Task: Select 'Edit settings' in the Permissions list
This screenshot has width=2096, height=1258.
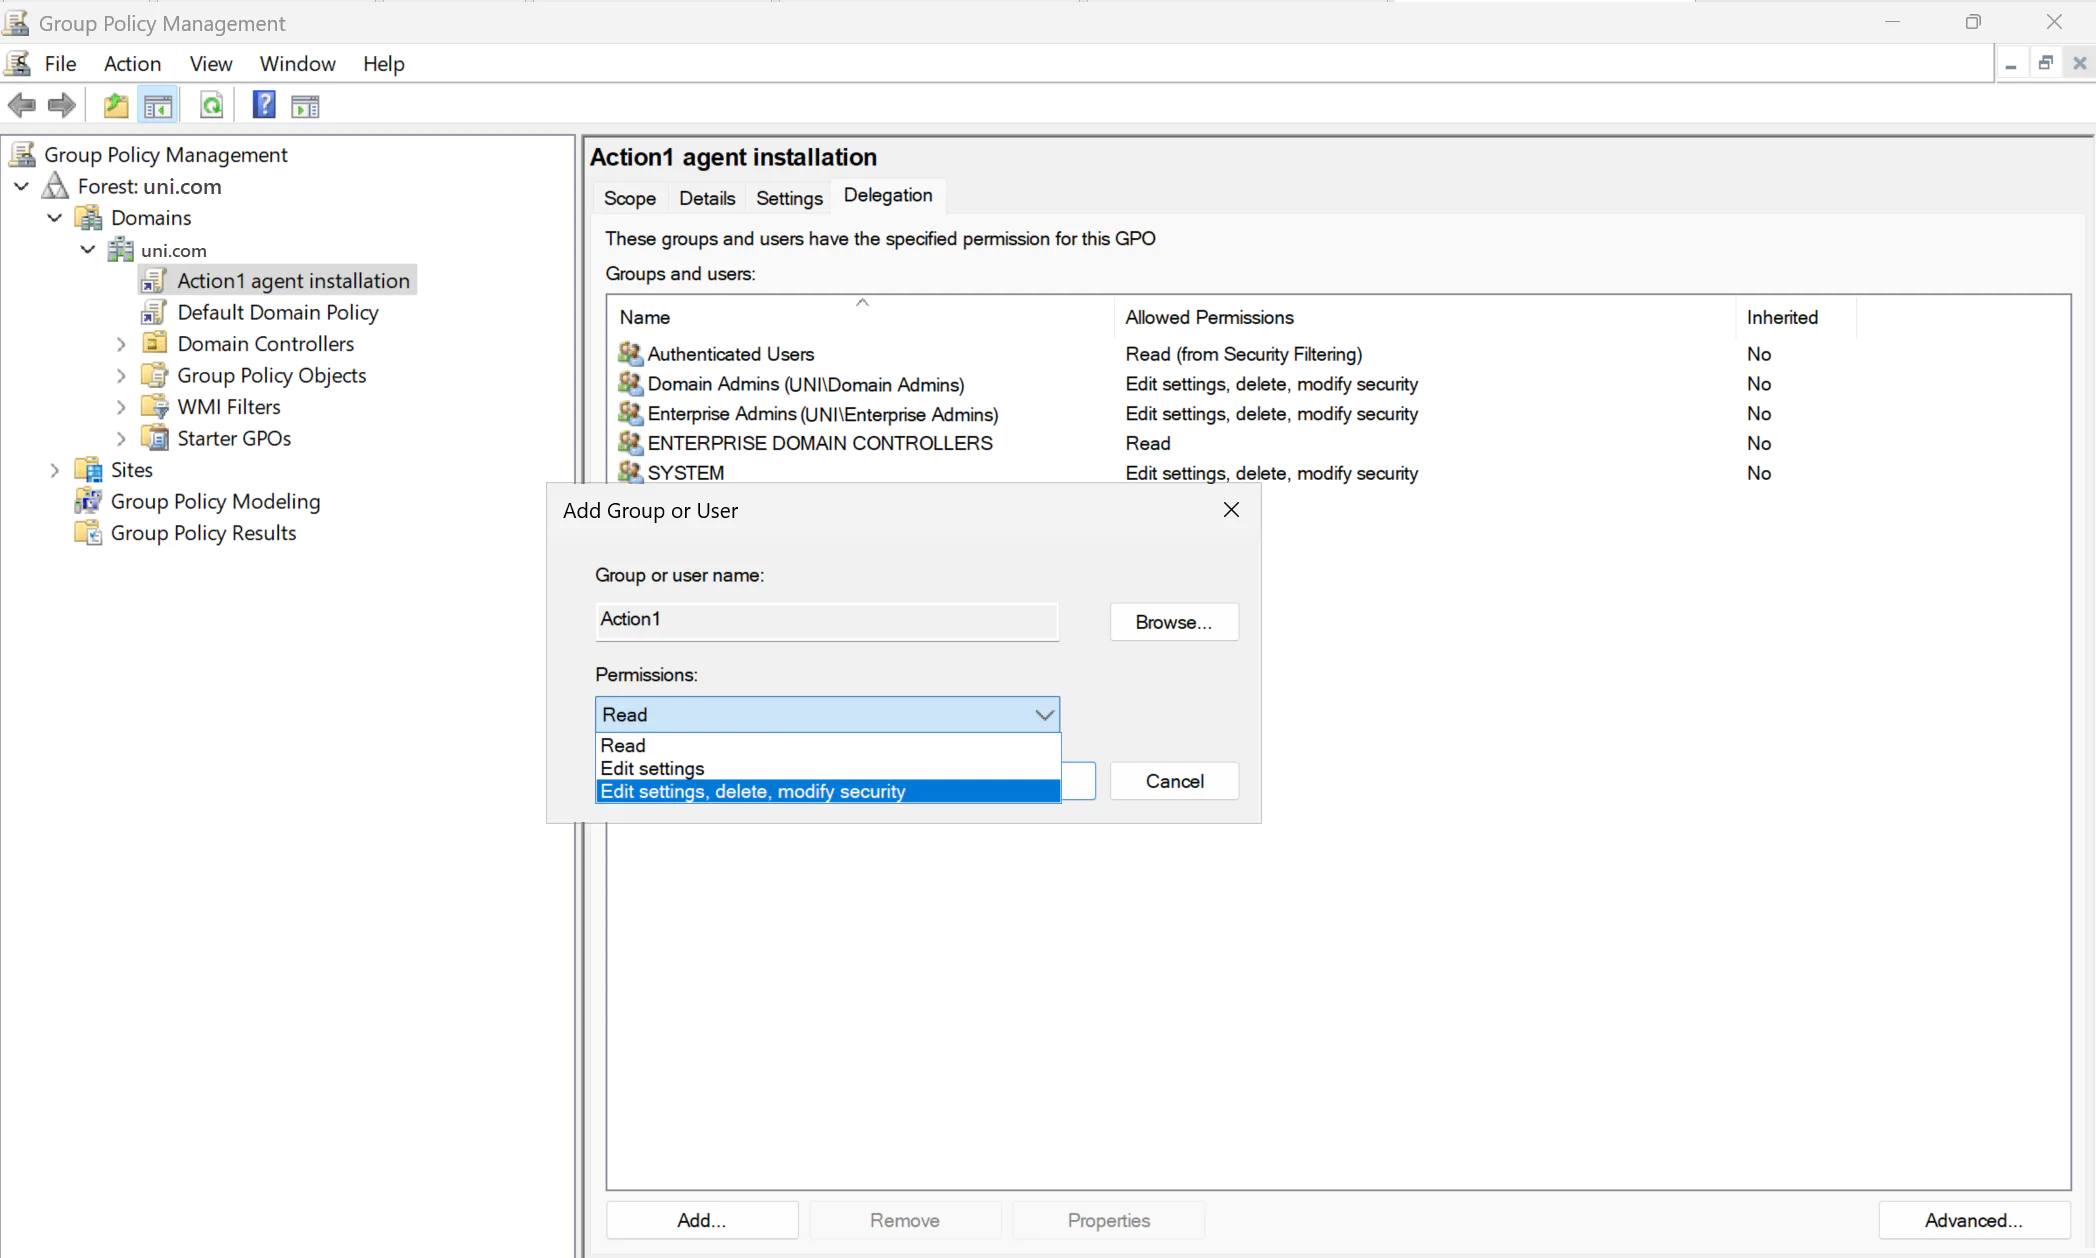Action: point(652,768)
